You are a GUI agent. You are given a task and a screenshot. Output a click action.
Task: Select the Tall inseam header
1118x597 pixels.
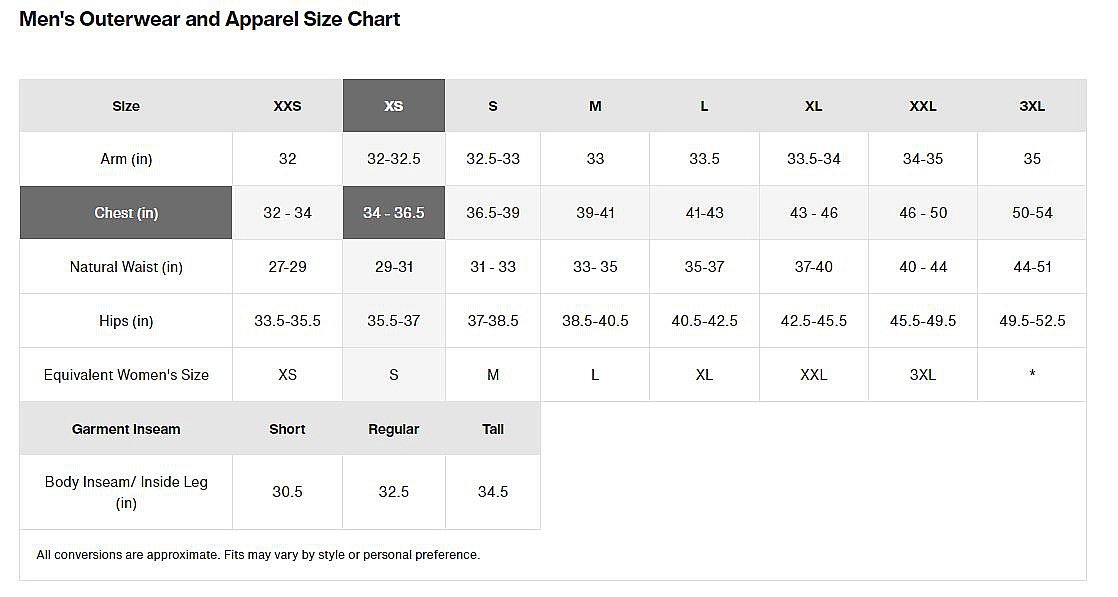(493, 429)
